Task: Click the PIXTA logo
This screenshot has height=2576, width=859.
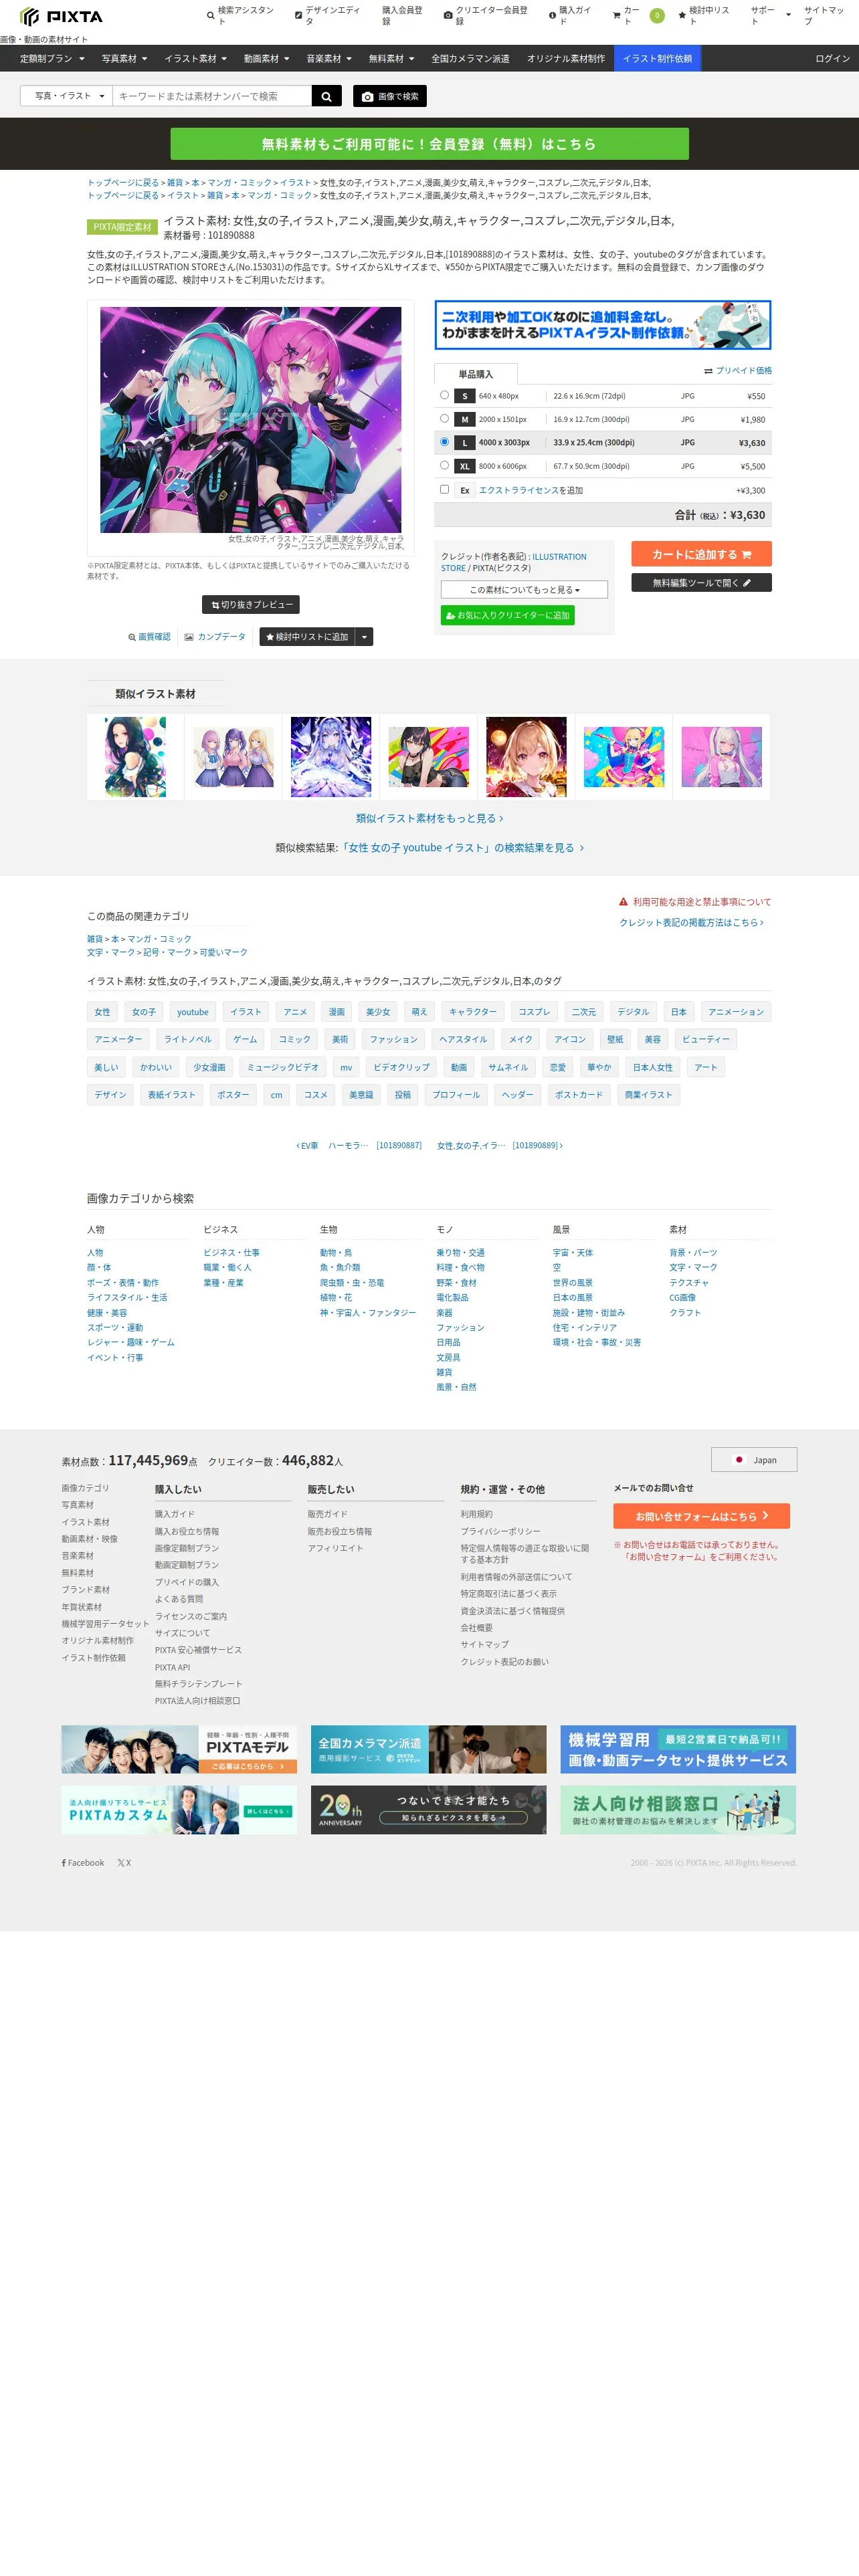Action: [61, 17]
